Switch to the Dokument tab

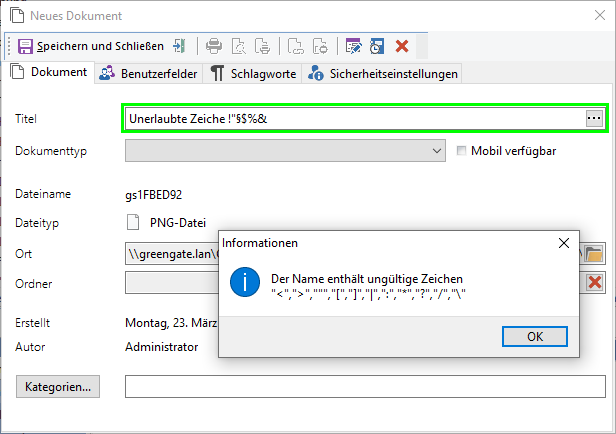point(49,72)
